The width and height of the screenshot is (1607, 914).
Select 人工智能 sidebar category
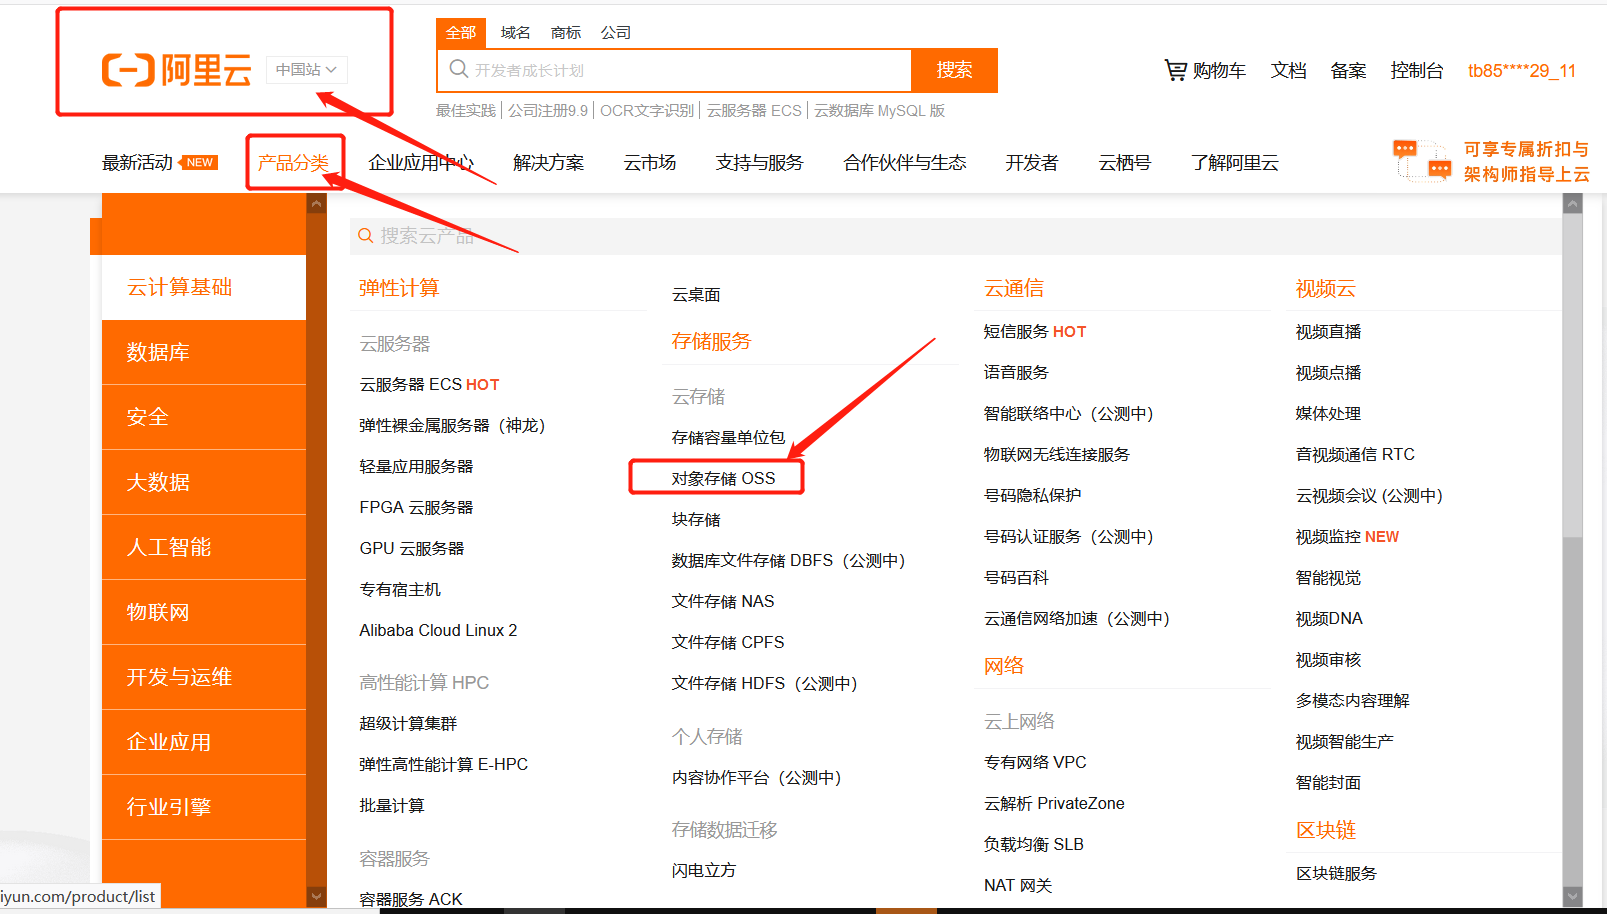tap(204, 547)
